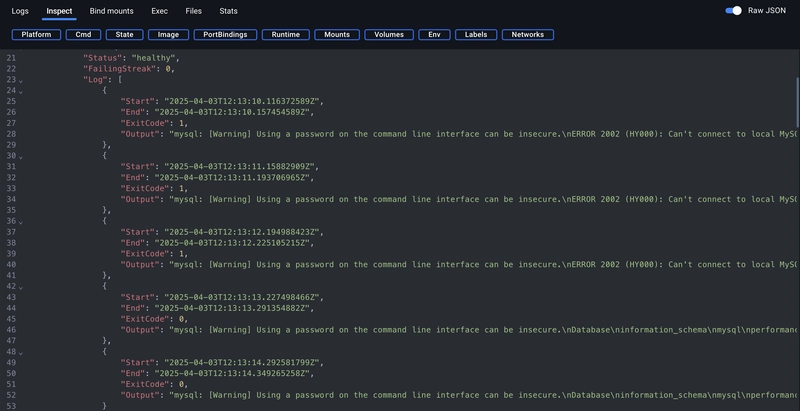The width and height of the screenshot is (800, 411).
Task: Jump to the State section
Action: click(124, 35)
